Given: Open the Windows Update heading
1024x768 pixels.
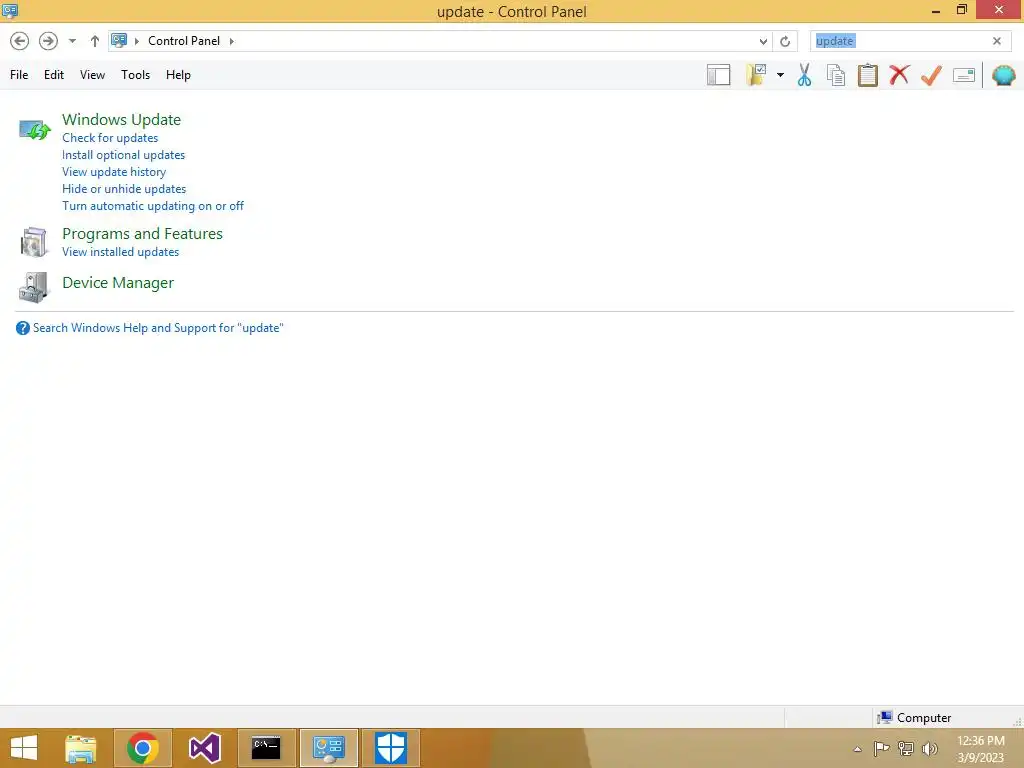Looking at the screenshot, I should 121,120.
